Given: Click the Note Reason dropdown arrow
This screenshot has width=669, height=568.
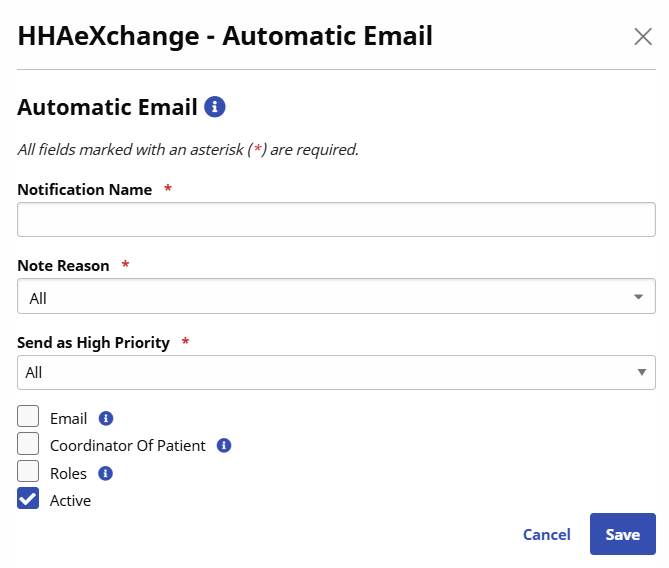Looking at the screenshot, I should [639, 297].
